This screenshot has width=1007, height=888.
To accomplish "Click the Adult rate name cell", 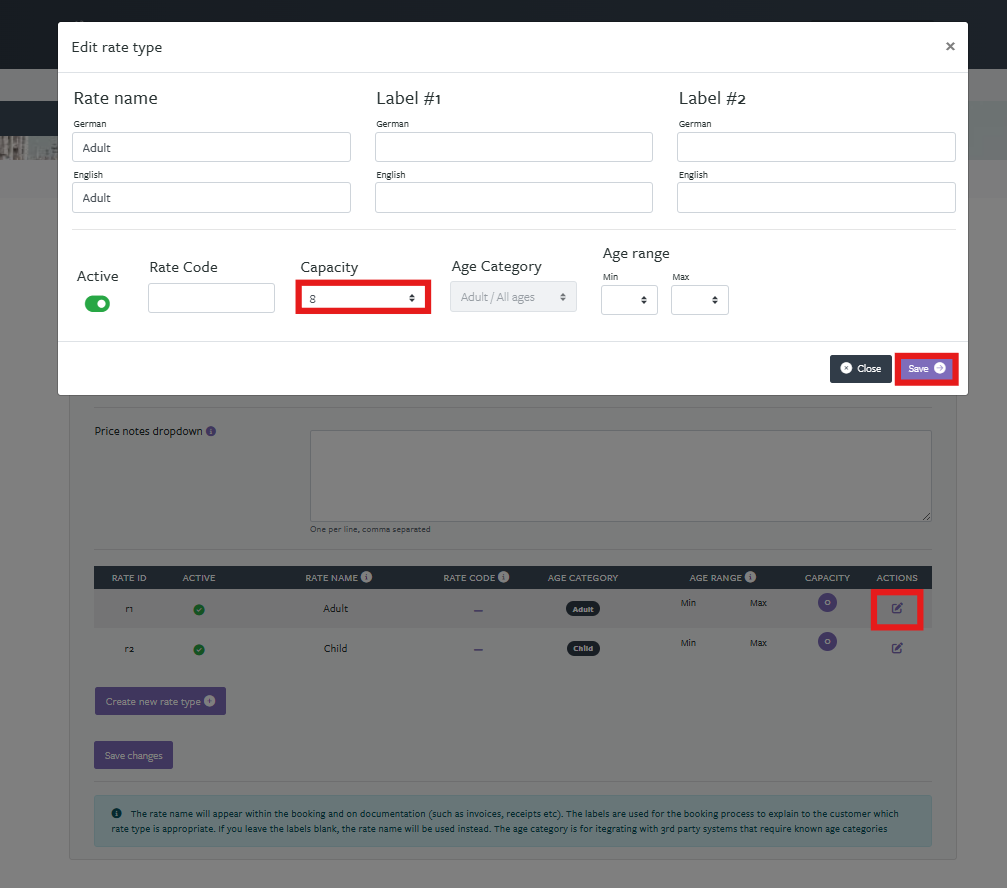I will coord(335,608).
